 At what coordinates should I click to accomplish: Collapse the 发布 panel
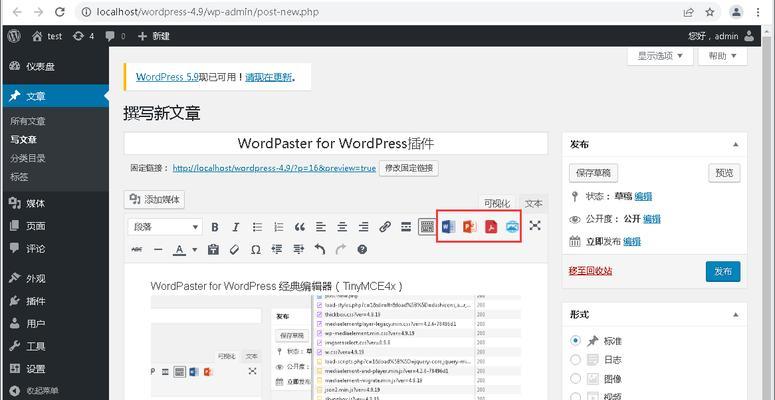pyautogui.click(x=735, y=145)
